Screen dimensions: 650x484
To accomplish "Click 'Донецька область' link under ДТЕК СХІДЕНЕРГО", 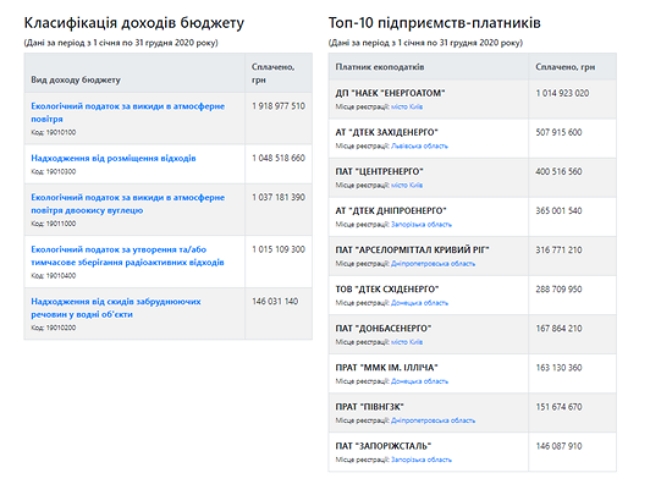I will (420, 303).
